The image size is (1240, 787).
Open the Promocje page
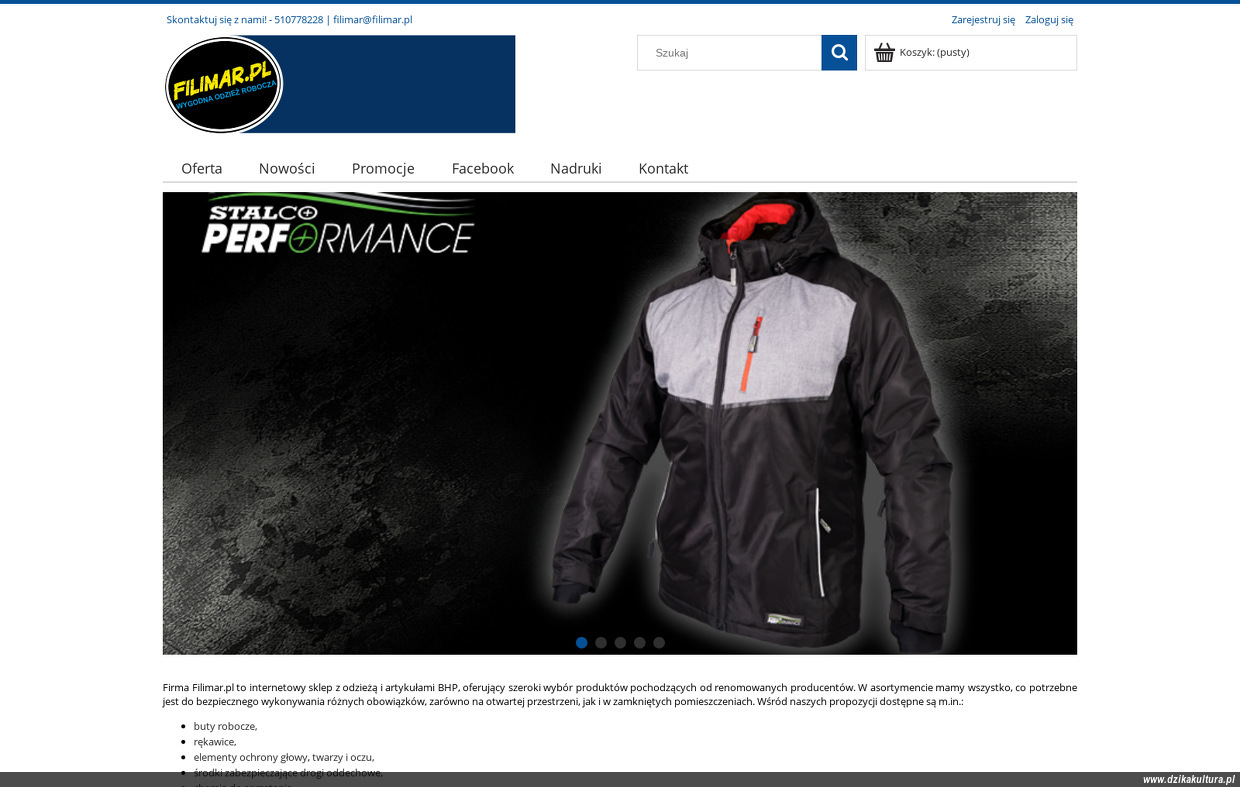tap(383, 168)
